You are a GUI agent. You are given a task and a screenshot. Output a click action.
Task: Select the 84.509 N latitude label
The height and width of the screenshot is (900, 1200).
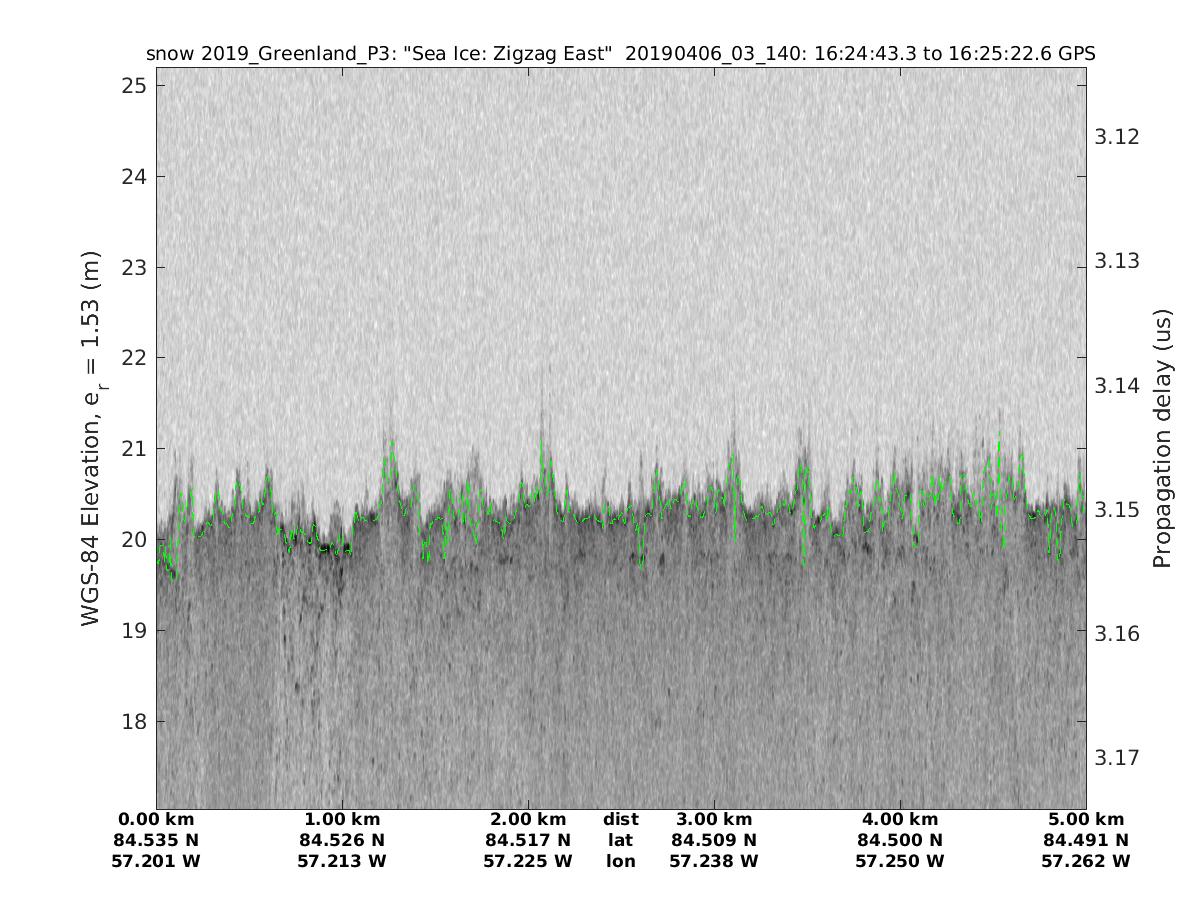[x=714, y=840]
